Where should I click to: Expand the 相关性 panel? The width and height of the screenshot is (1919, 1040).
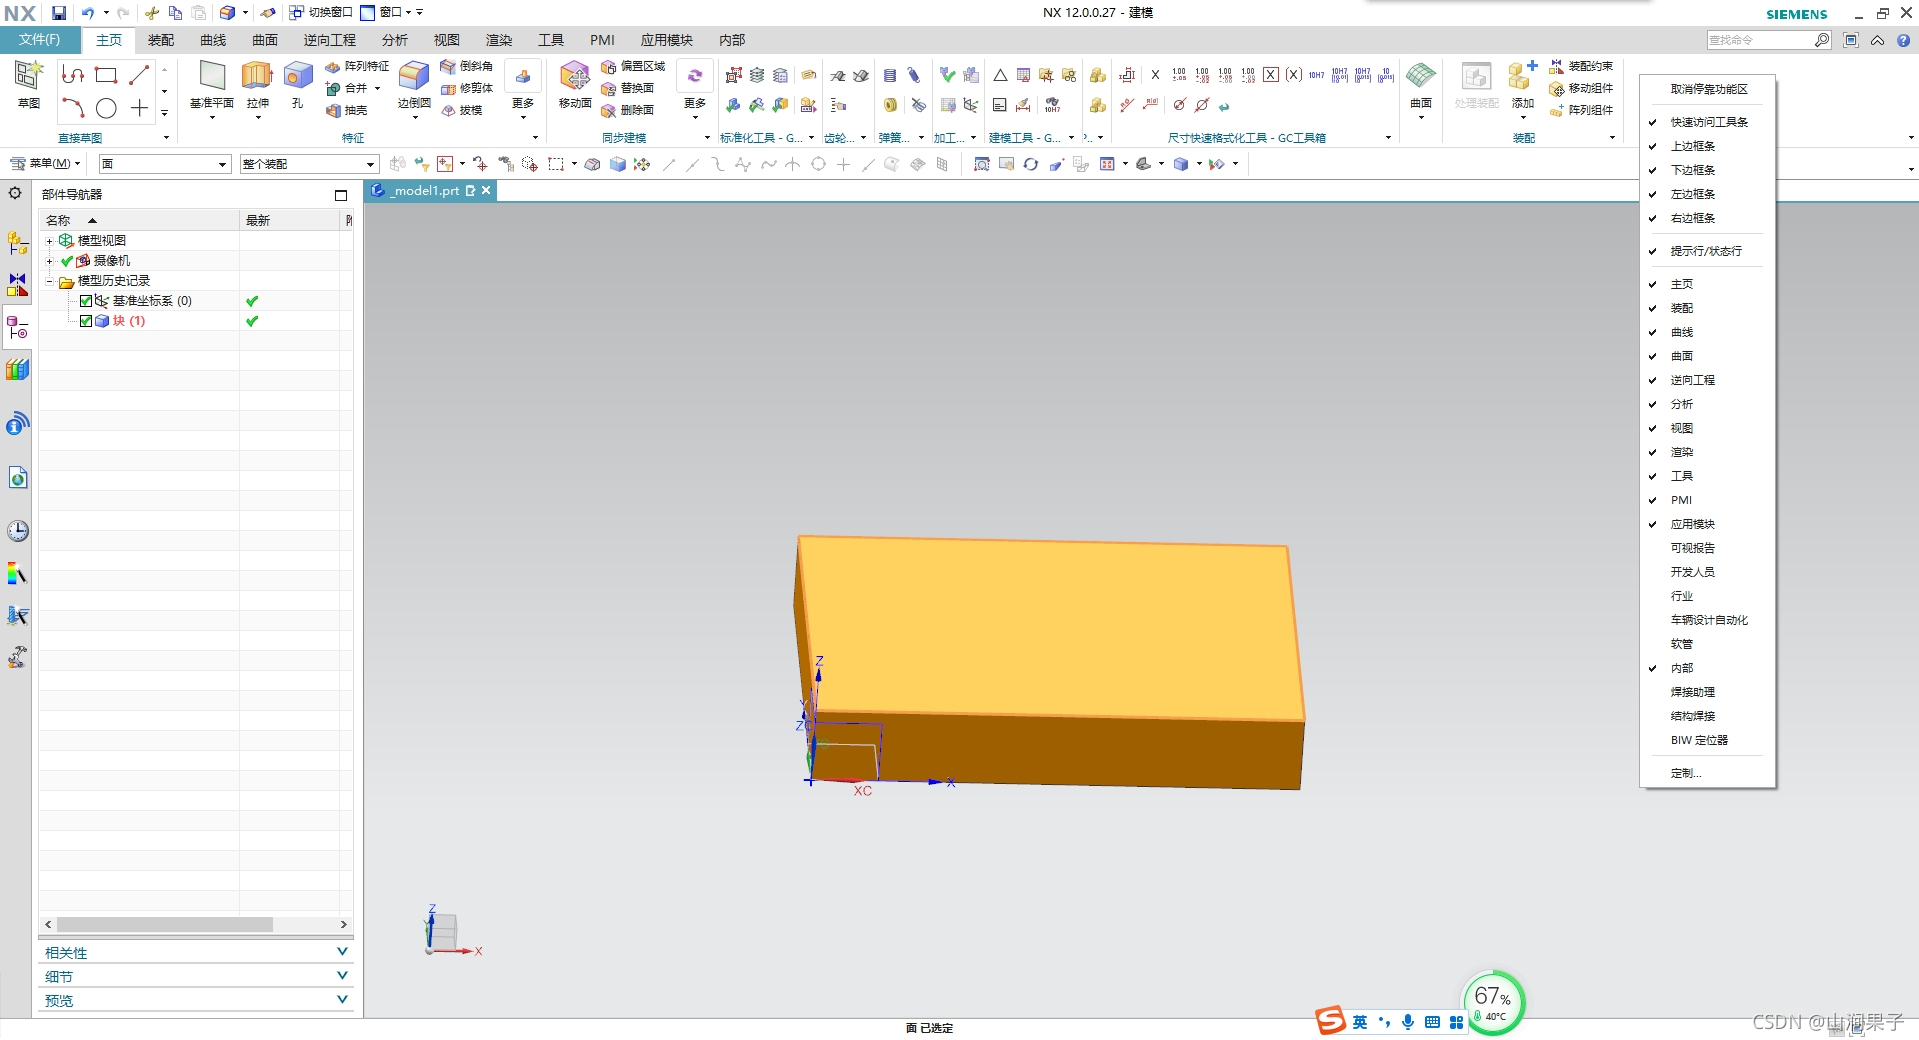point(196,952)
